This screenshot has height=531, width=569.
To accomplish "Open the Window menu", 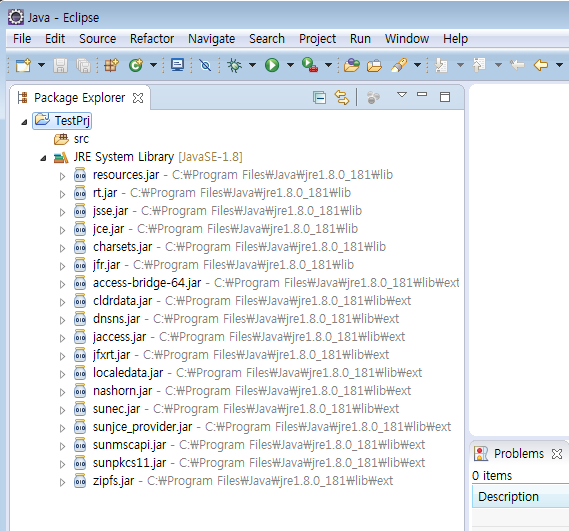I will pos(407,38).
